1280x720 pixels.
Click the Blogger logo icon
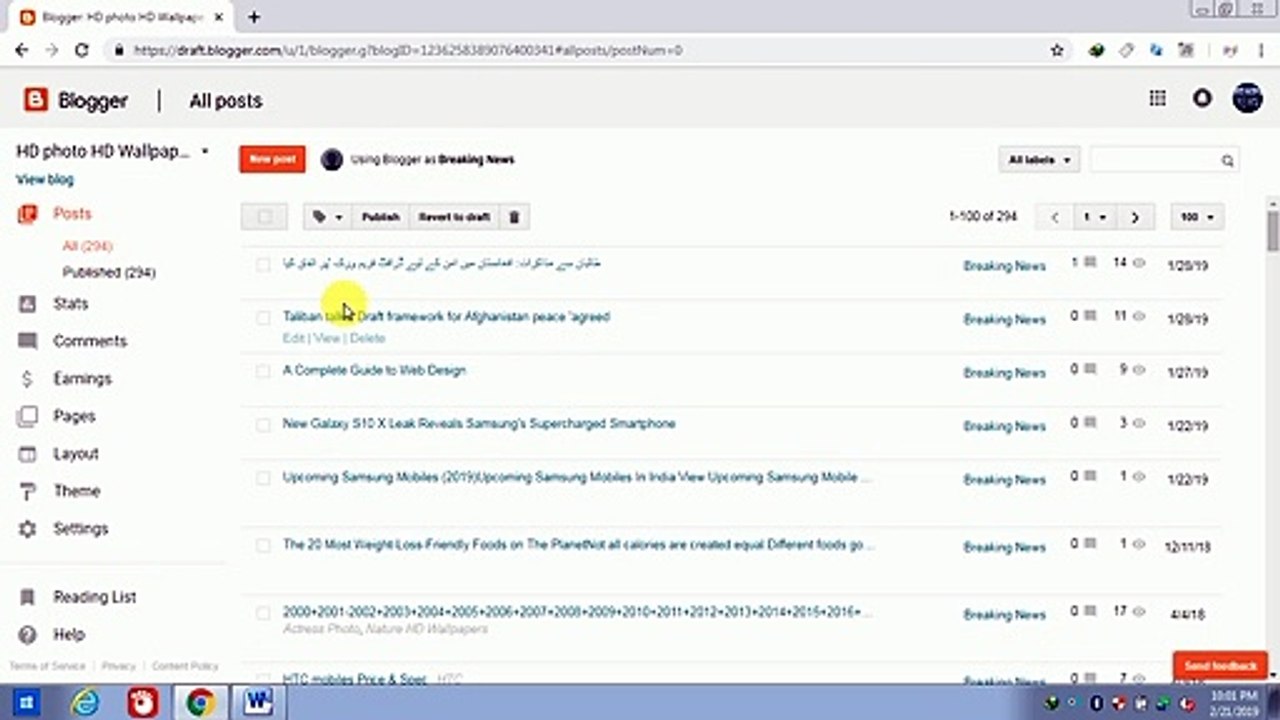coord(36,100)
